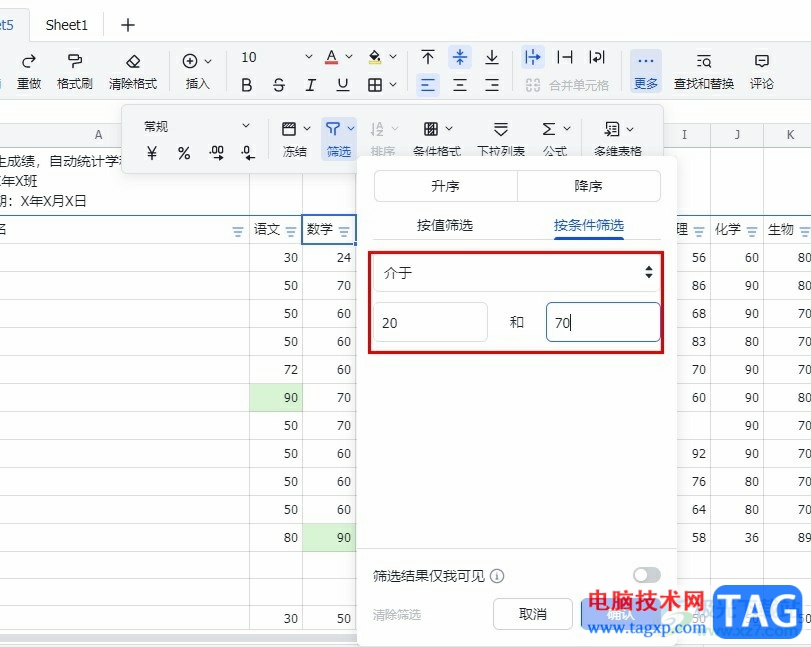Toggle Underline formatting
This screenshot has width=811, height=647.
(x=343, y=85)
